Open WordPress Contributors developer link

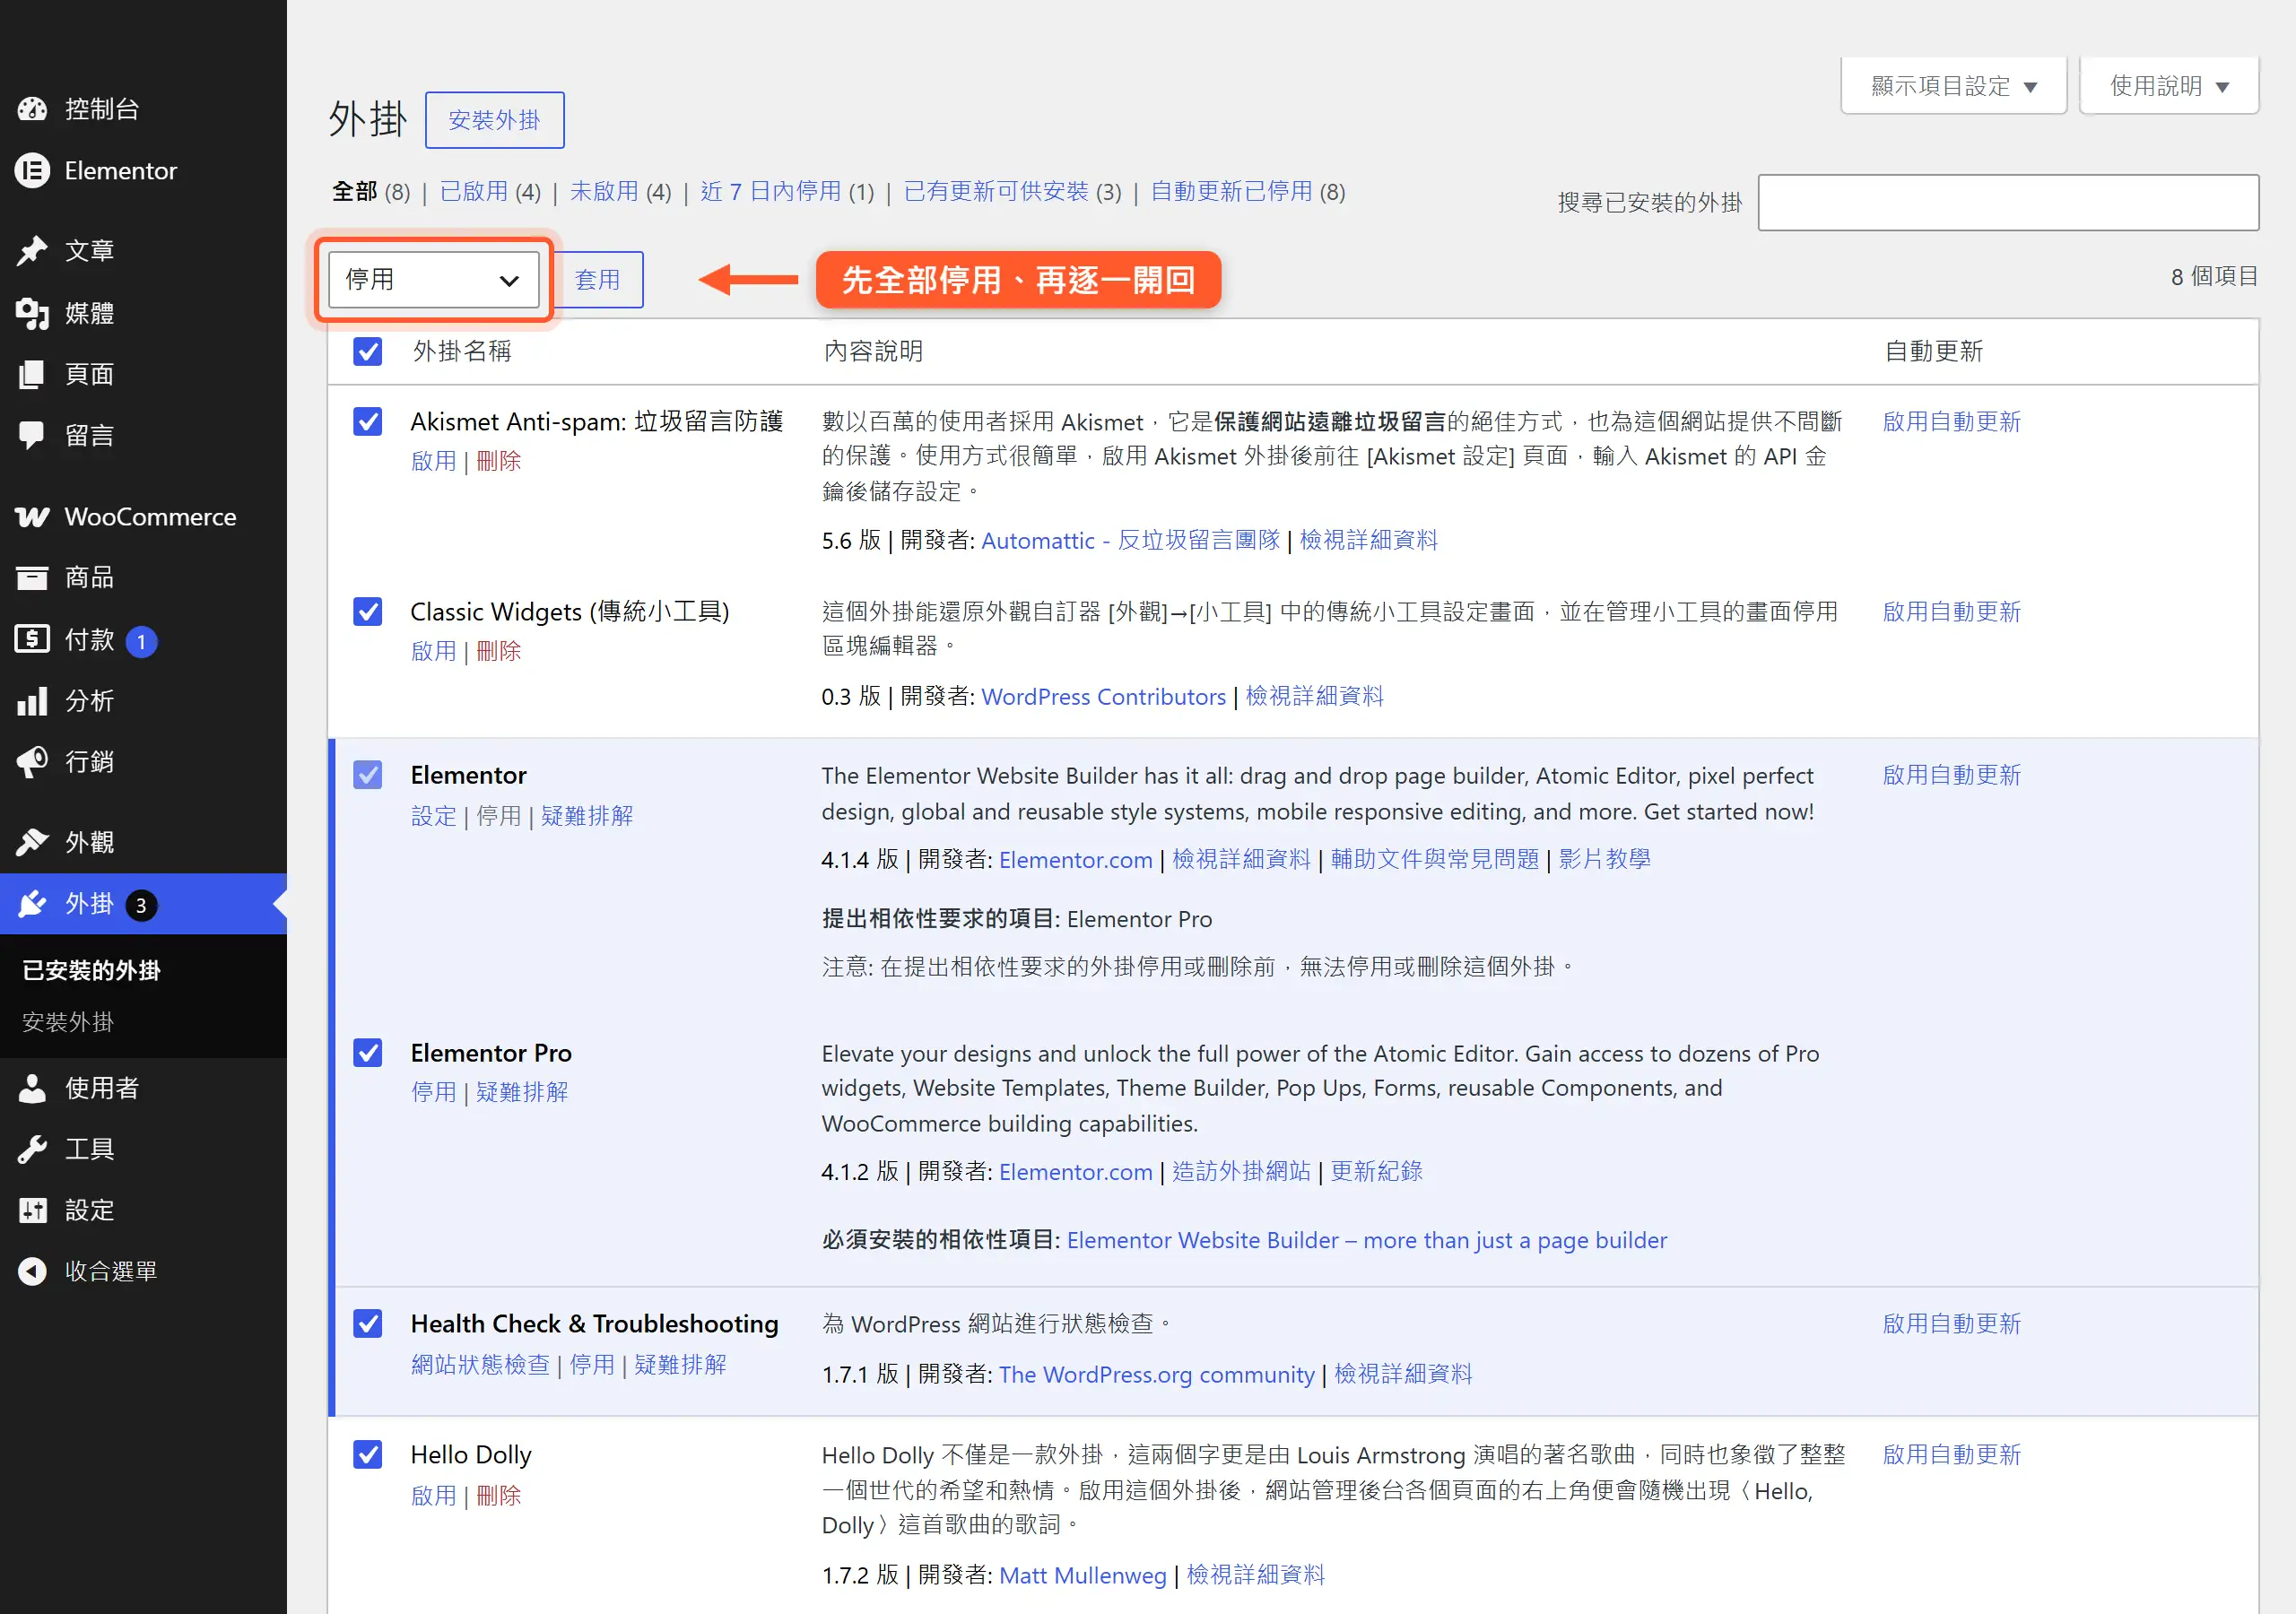1103,696
